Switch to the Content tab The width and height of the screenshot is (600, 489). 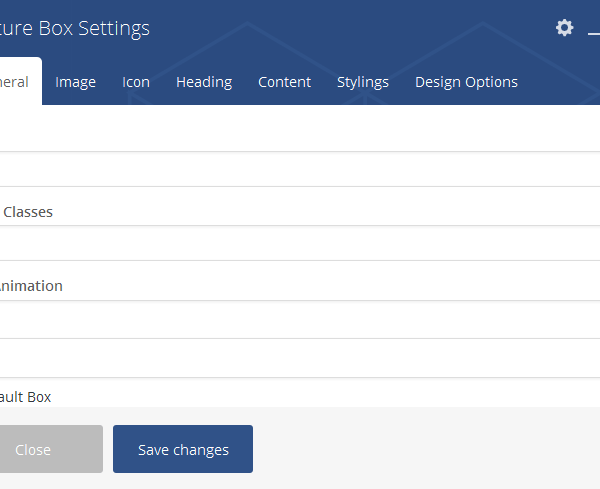[284, 82]
